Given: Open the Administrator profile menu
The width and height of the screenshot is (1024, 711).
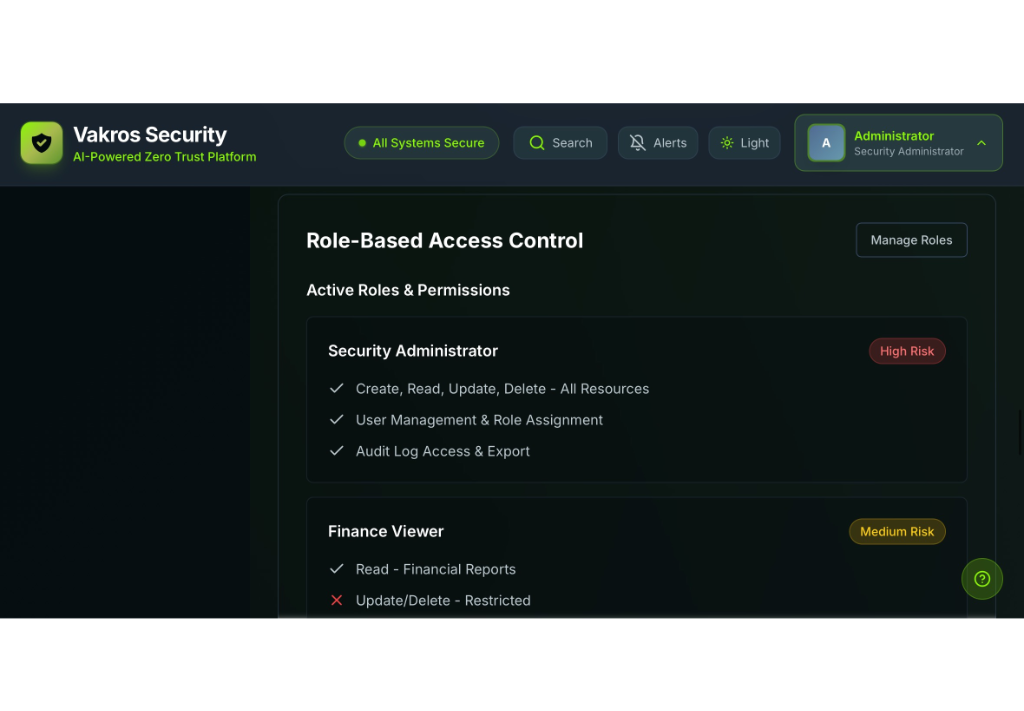Looking at the screenshot, I should click(x=897, y=142).
